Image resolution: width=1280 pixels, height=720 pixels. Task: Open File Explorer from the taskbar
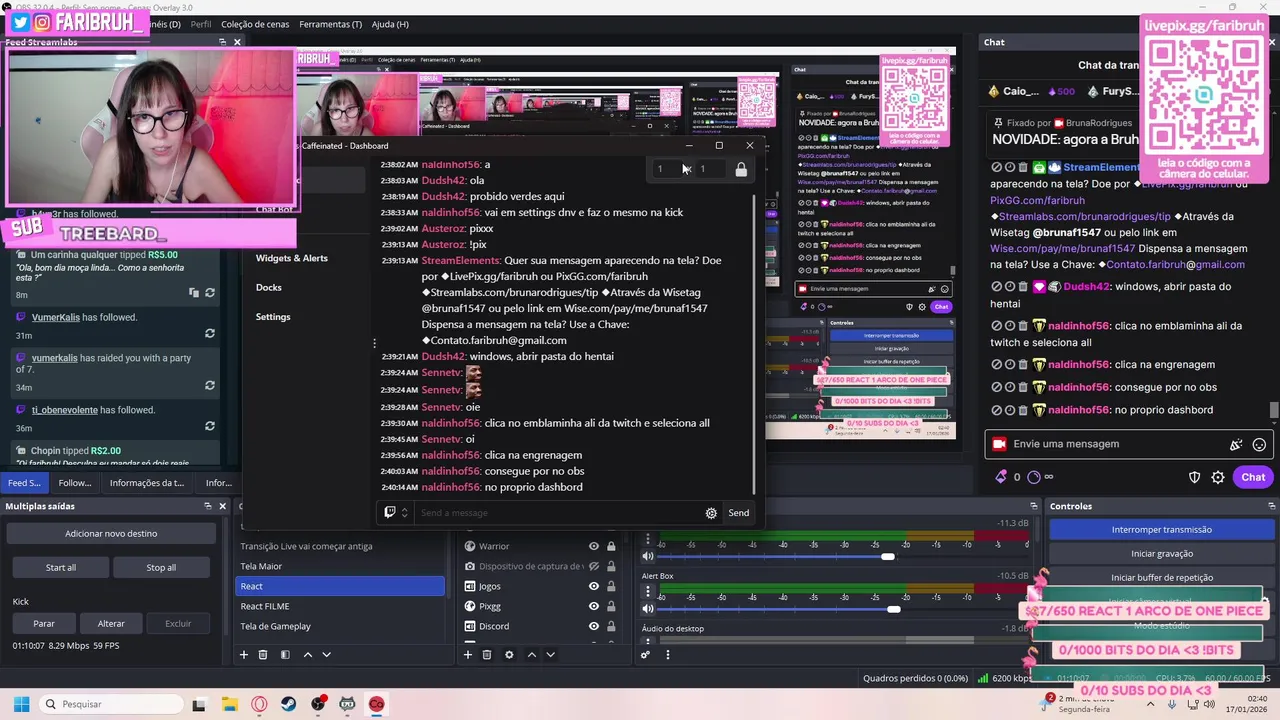(x=230, y=704)
